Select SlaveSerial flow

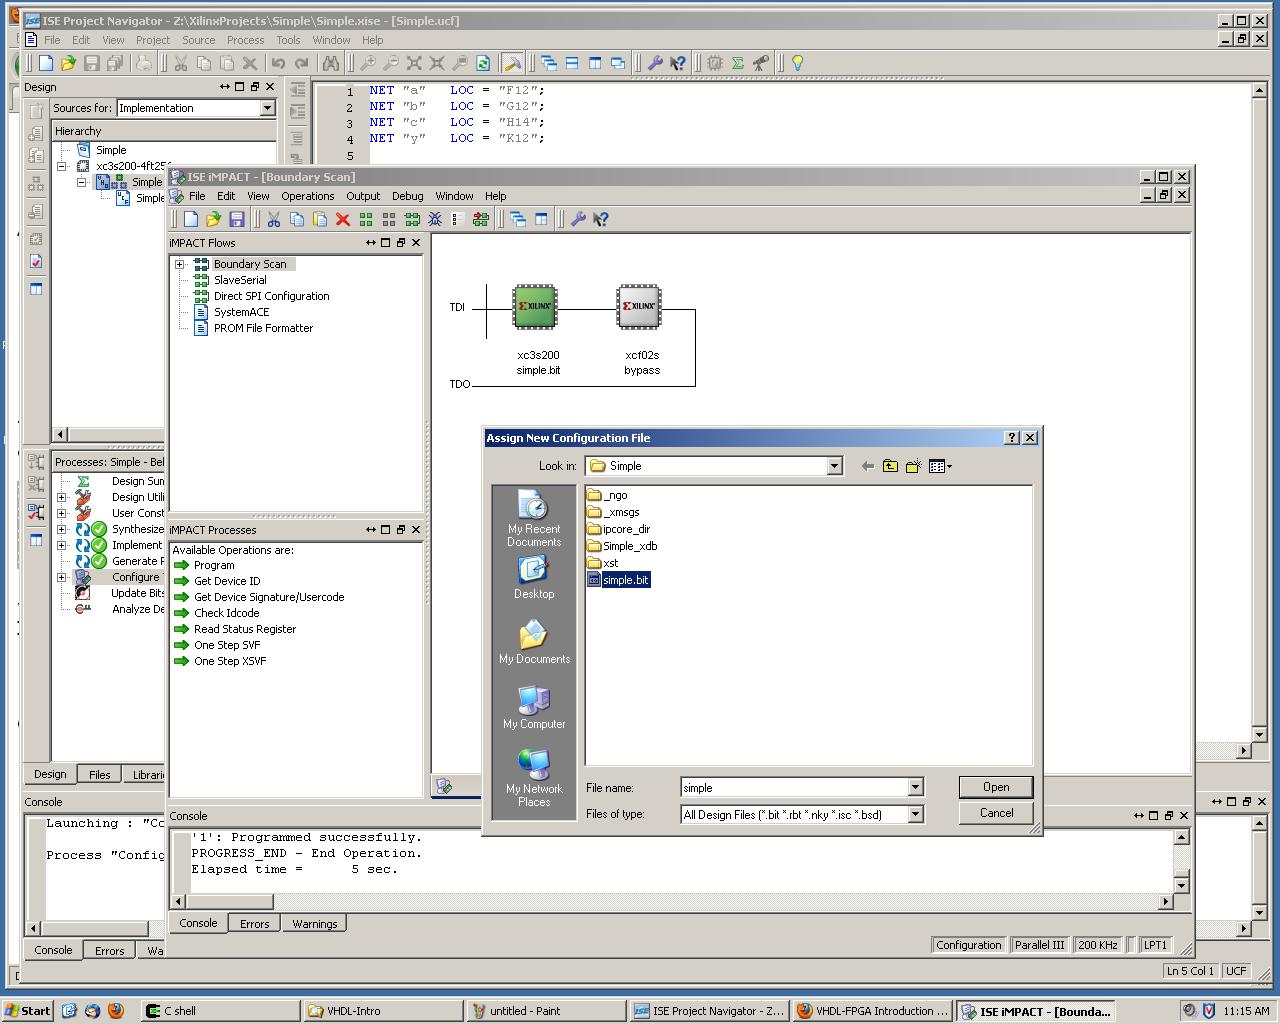(230, 280)
